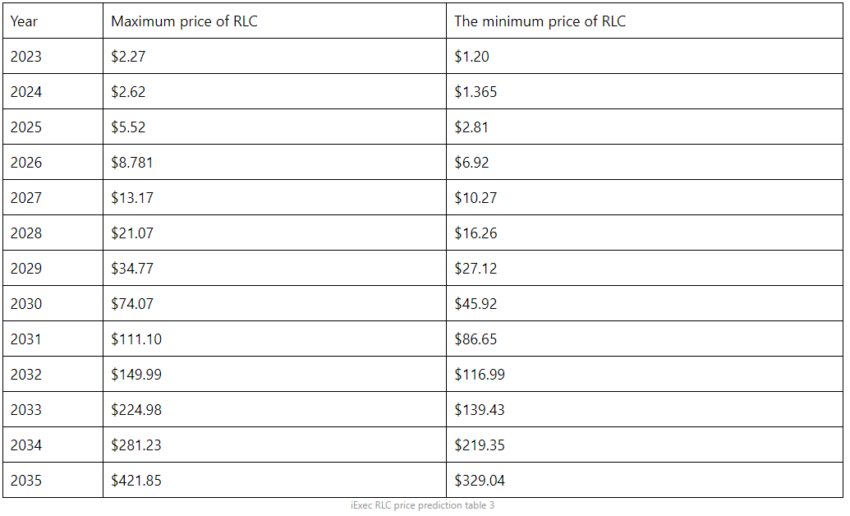The width and height of the screenshot is (850, 516).
Task: Click The minimum price of RLC header
Action: (x=645, y=21)
